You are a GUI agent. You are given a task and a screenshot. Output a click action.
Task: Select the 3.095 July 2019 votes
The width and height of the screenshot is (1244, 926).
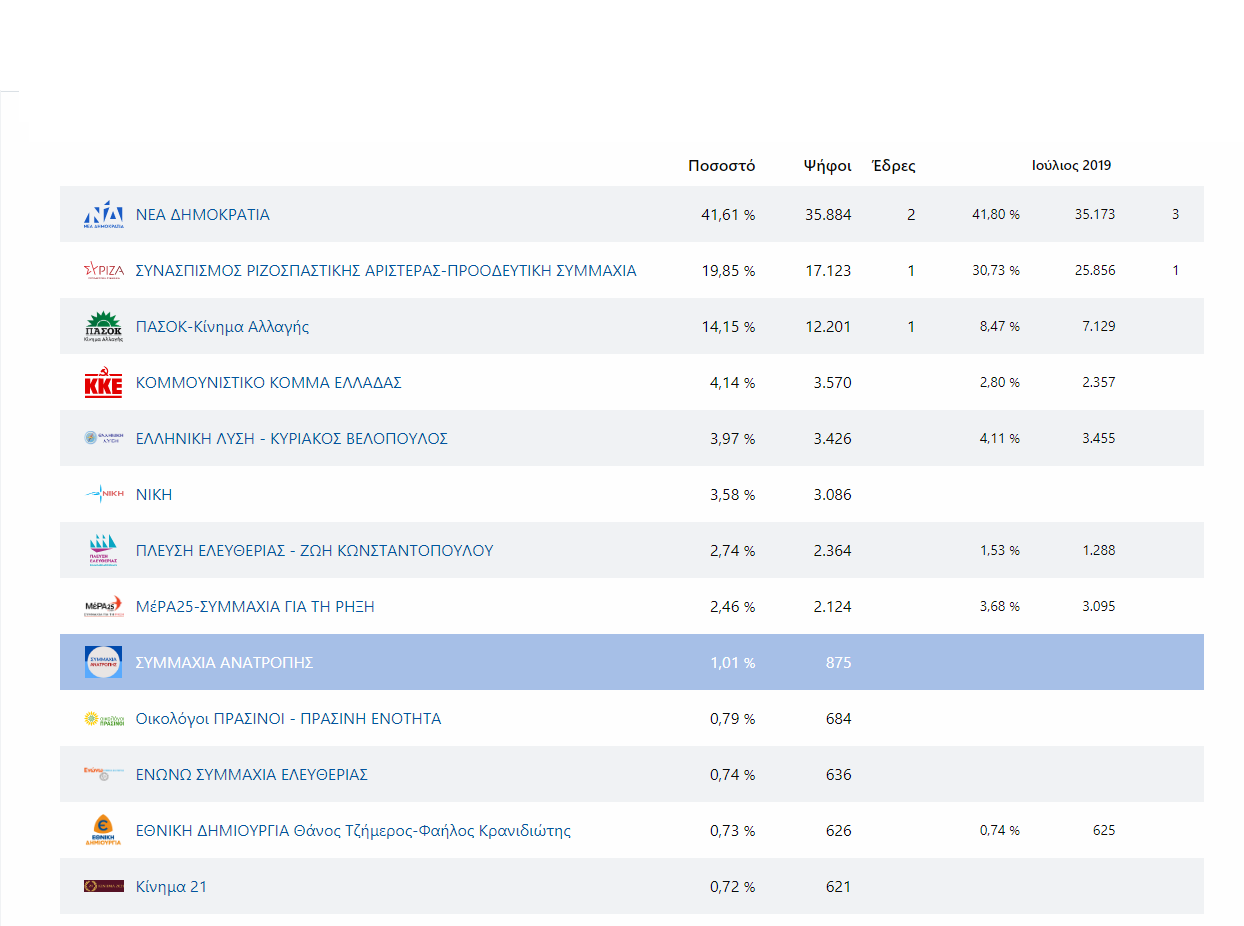pyautogui.click(x=1098, y=607)
